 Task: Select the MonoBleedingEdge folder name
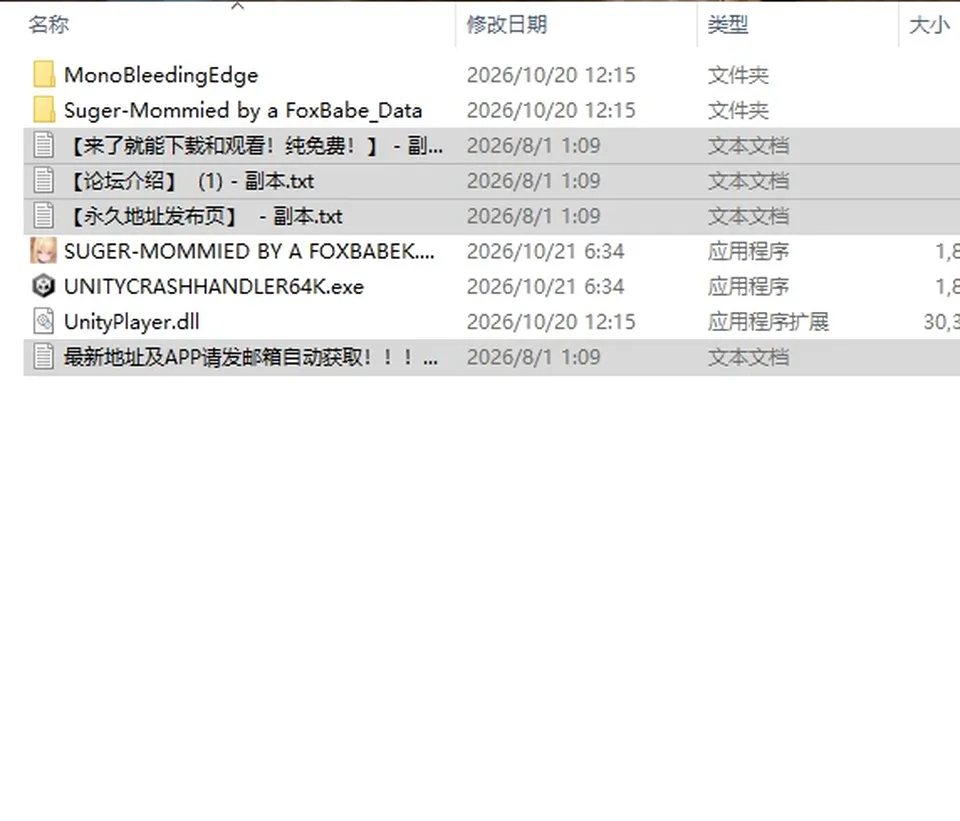[161, 75]
